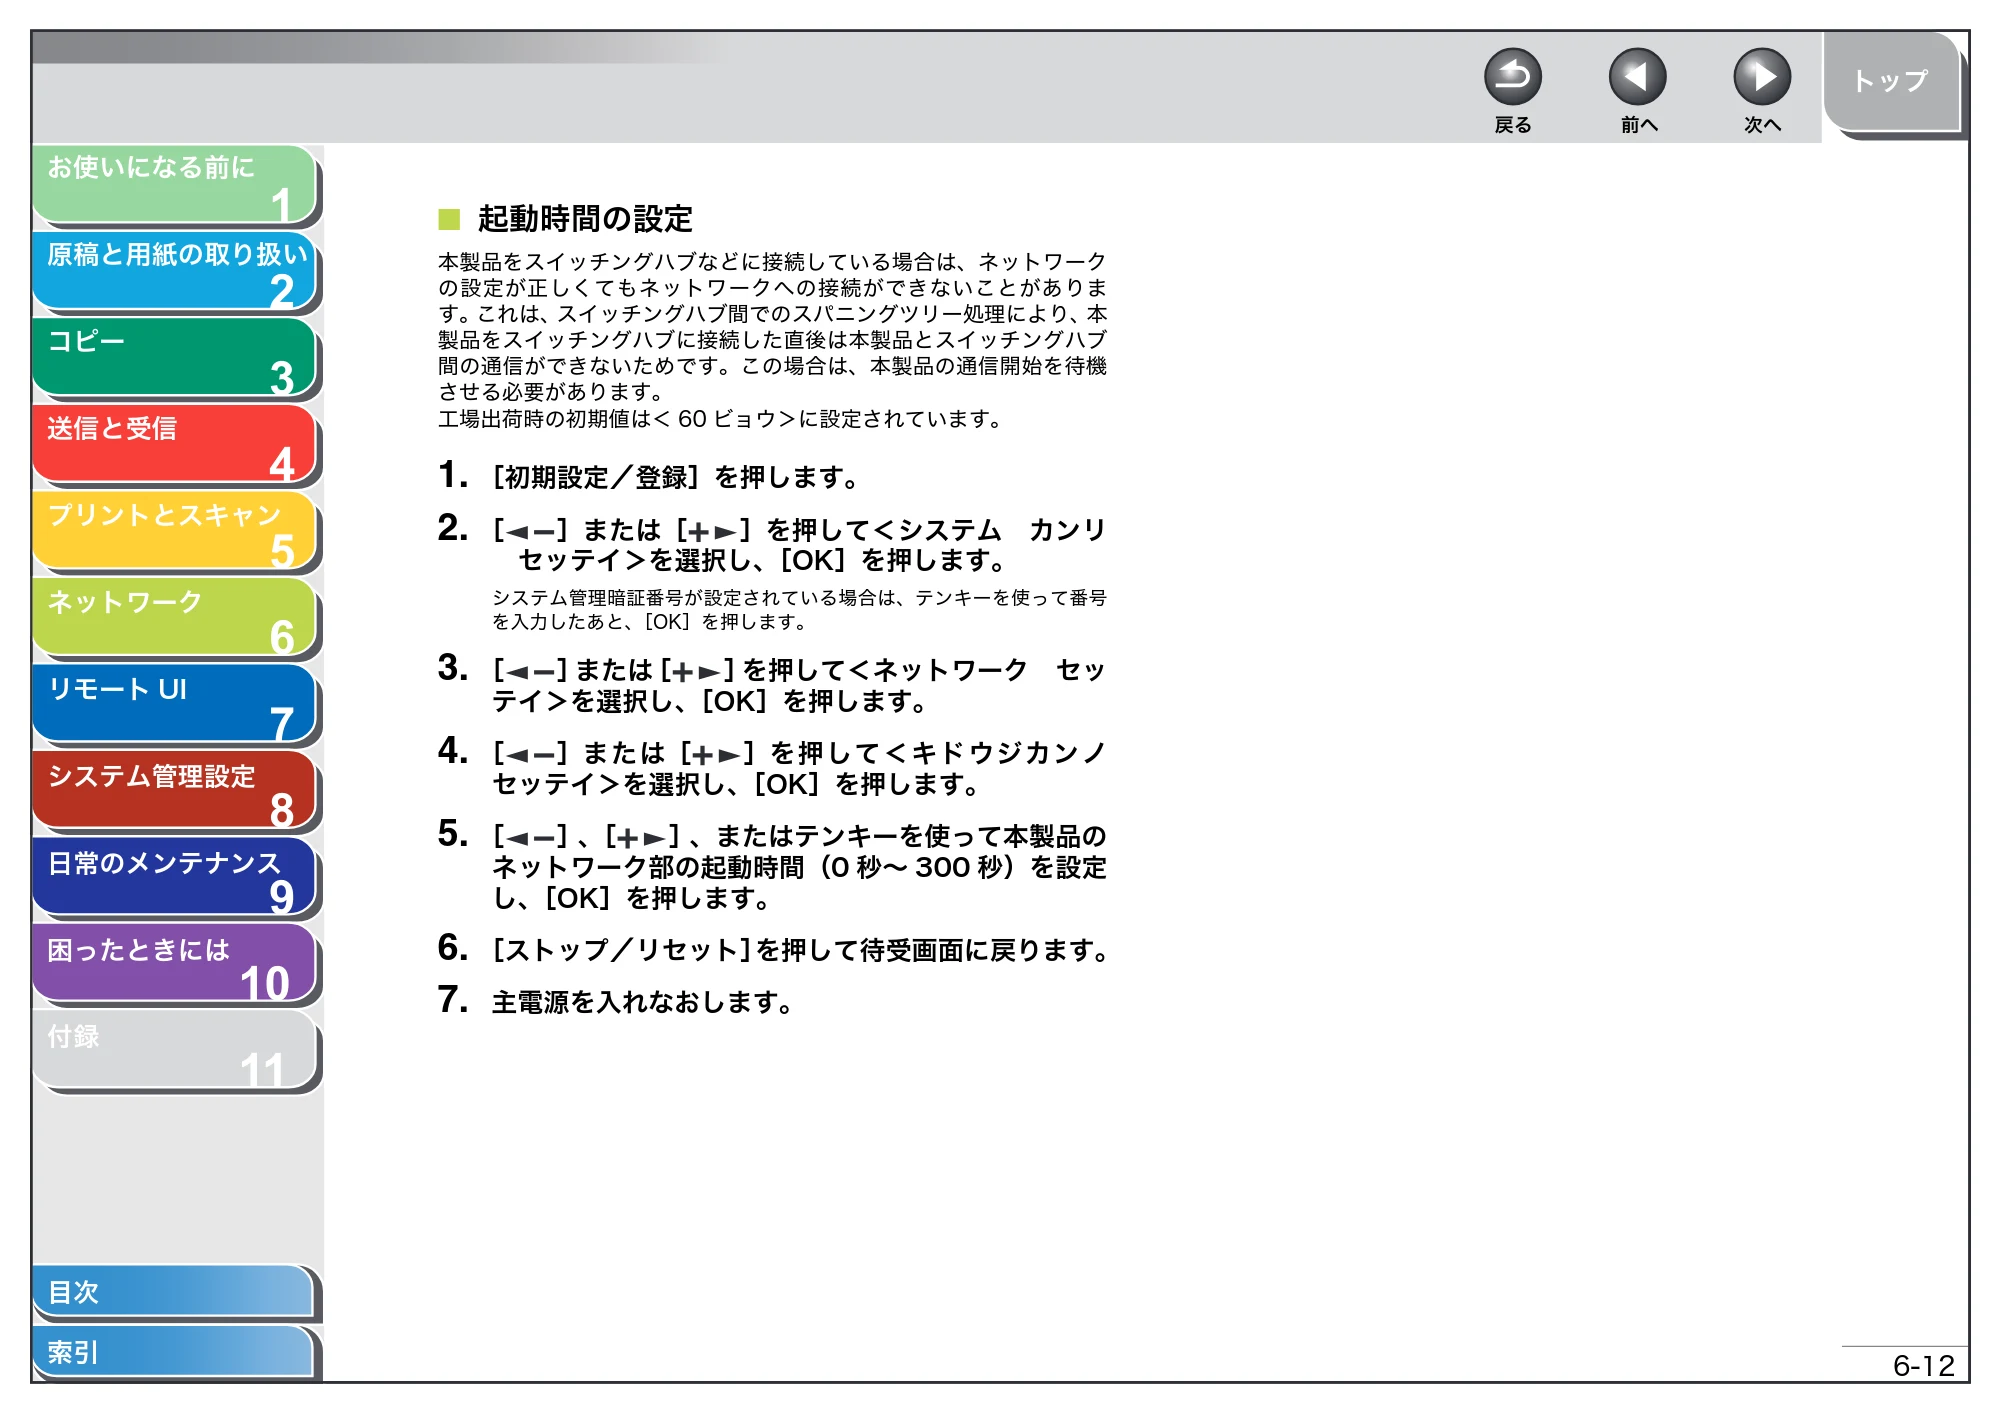Open chapter 1 お使いになる前に tab

click(x=175, y=184)
